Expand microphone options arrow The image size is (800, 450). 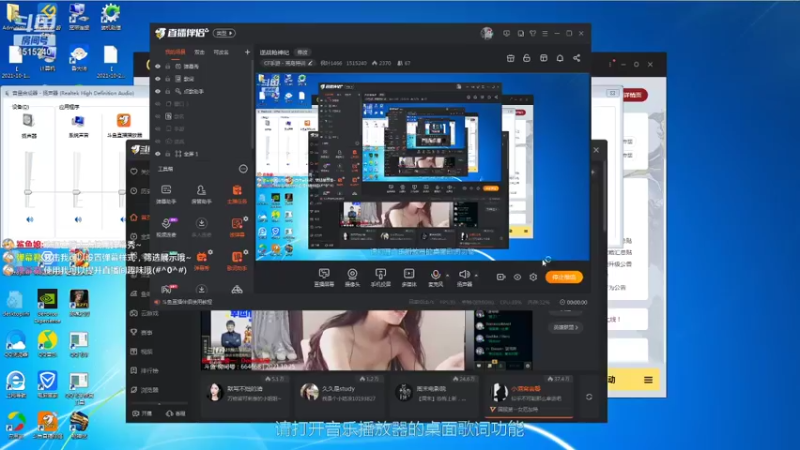[x=448, y=276]
